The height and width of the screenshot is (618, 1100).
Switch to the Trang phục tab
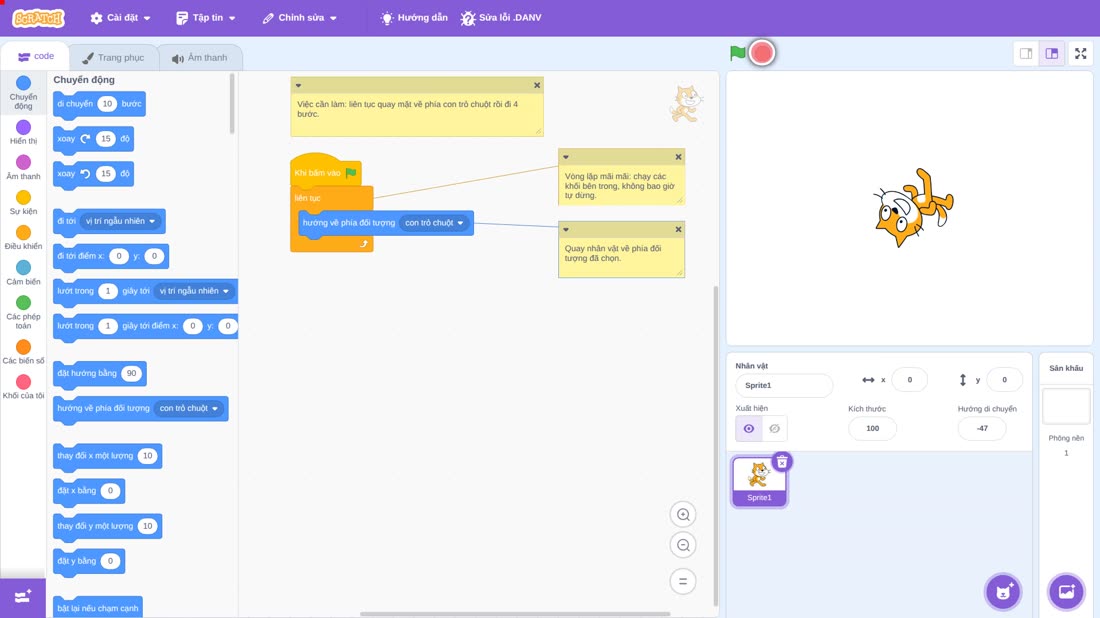pyautogui.click(x=113, y=58)
